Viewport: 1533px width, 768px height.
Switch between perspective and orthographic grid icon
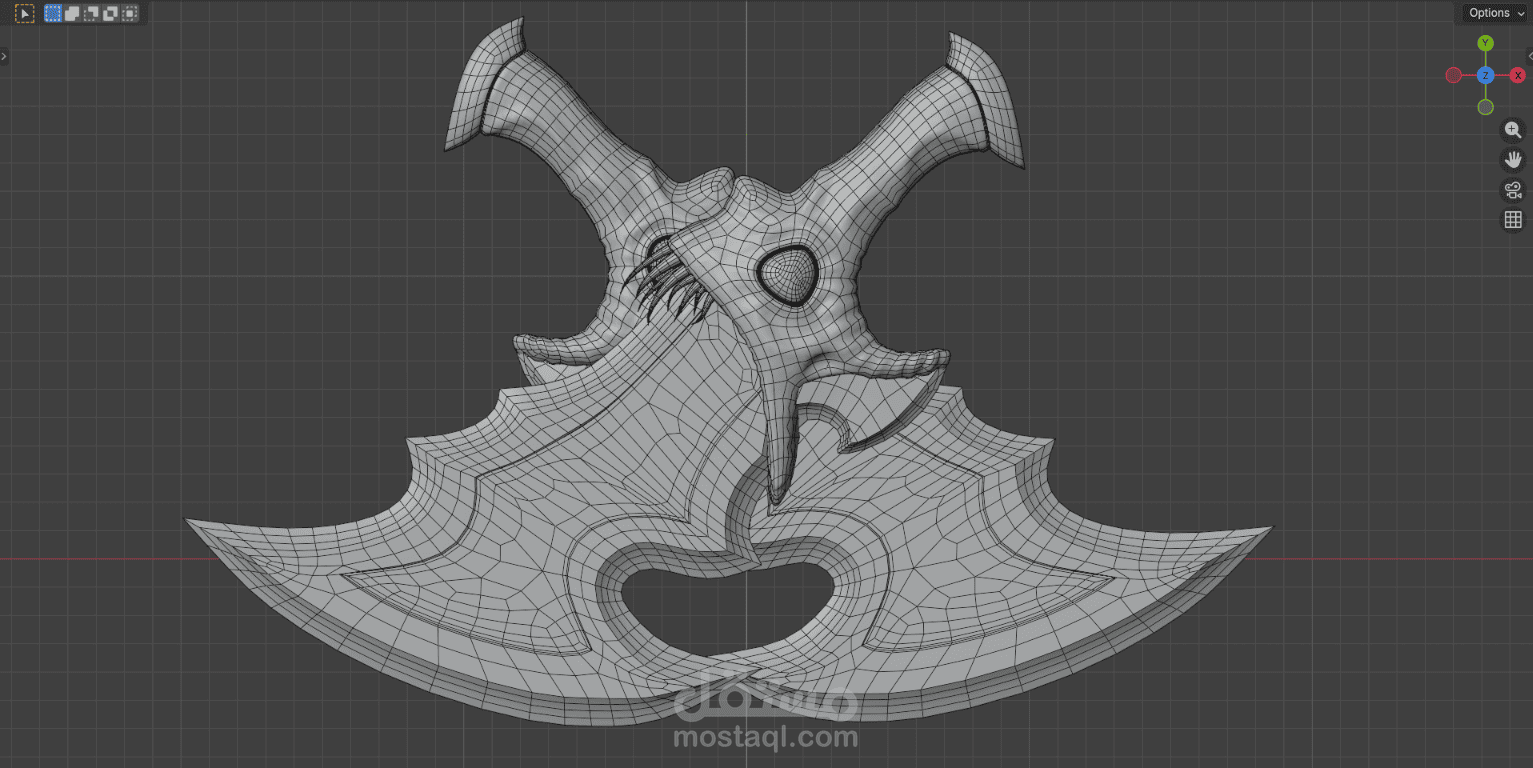(1513, 220)
